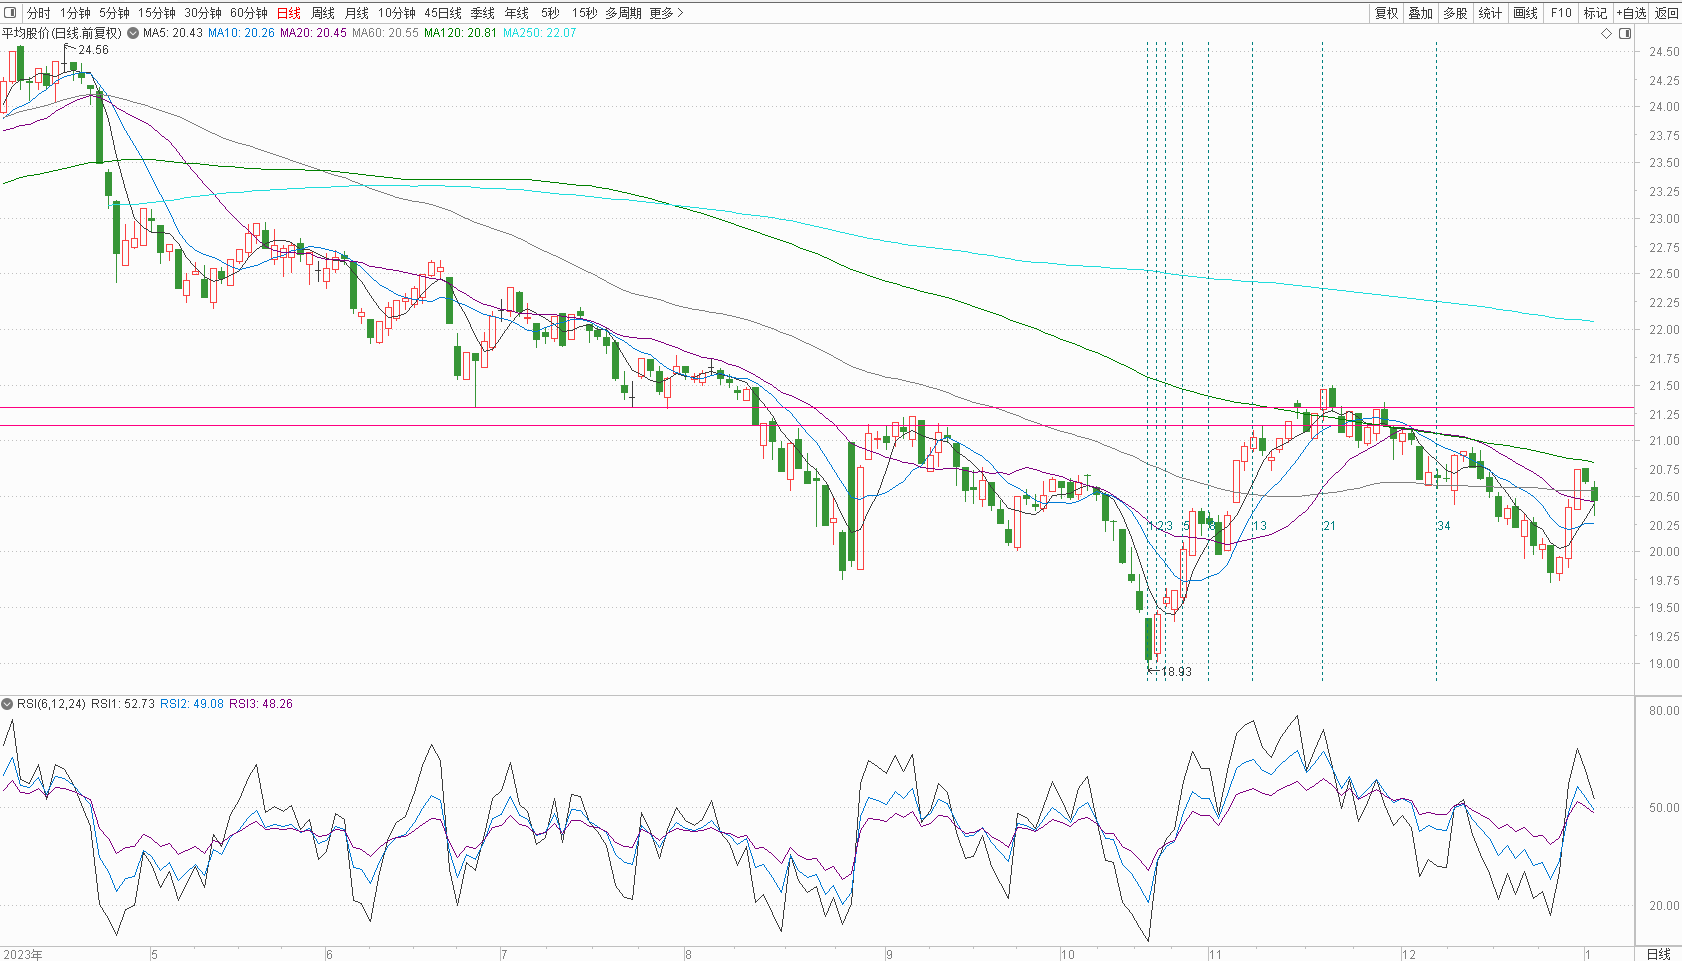
Task: Click the 统计 statistics button
Action: coord(1490,13)
